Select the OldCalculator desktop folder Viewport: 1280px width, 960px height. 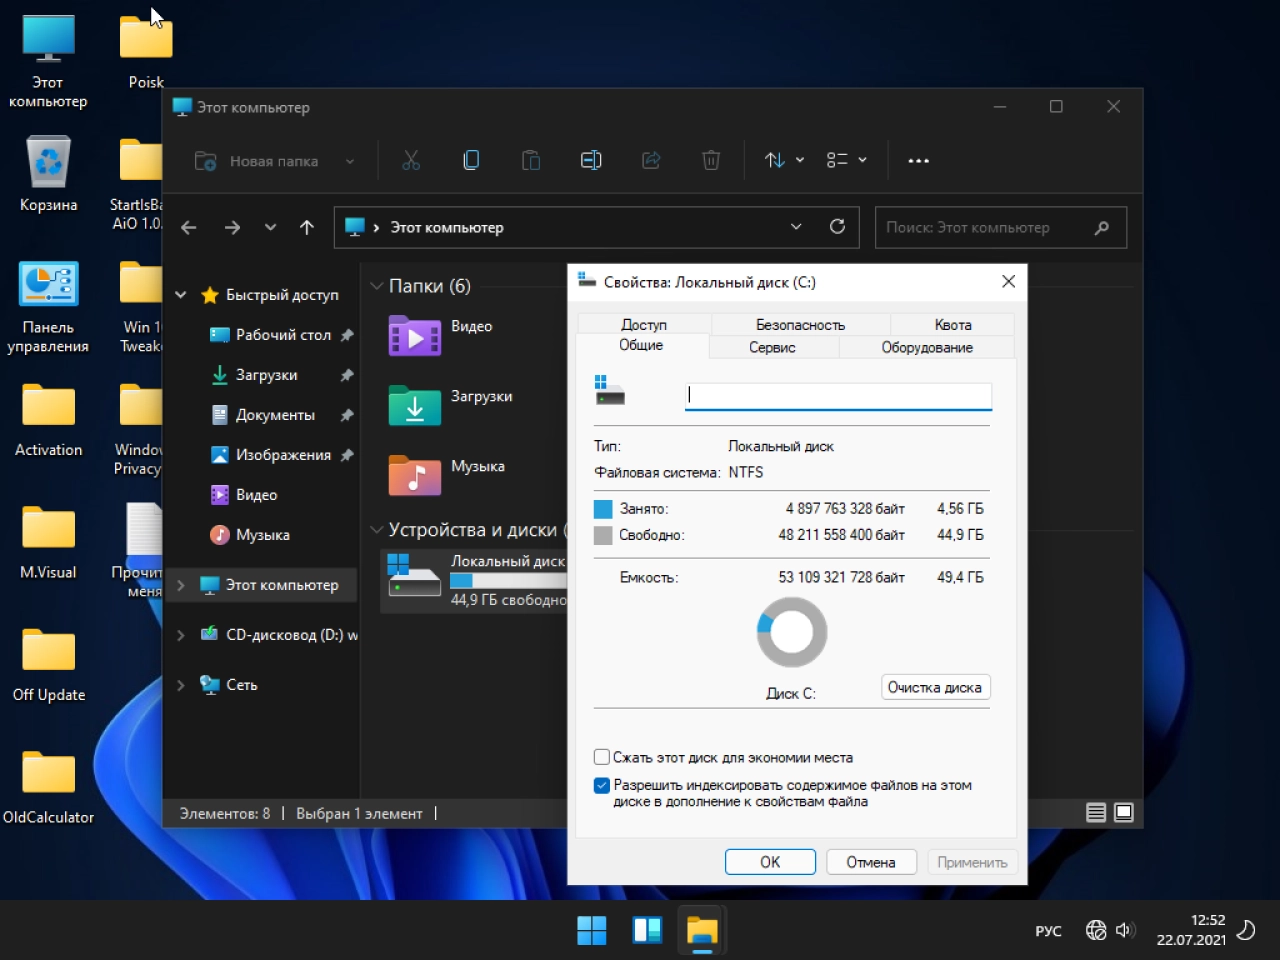click(x=48, y=788)
